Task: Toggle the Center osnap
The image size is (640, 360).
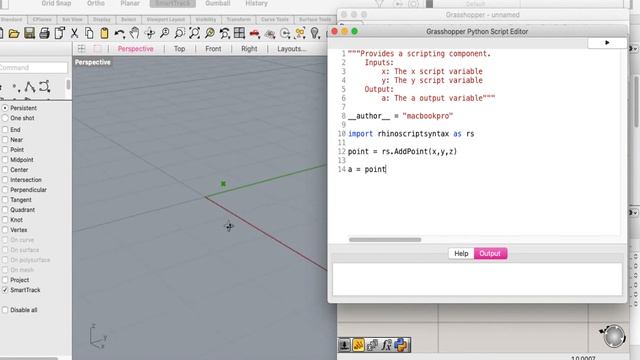Action: (5, 170)
